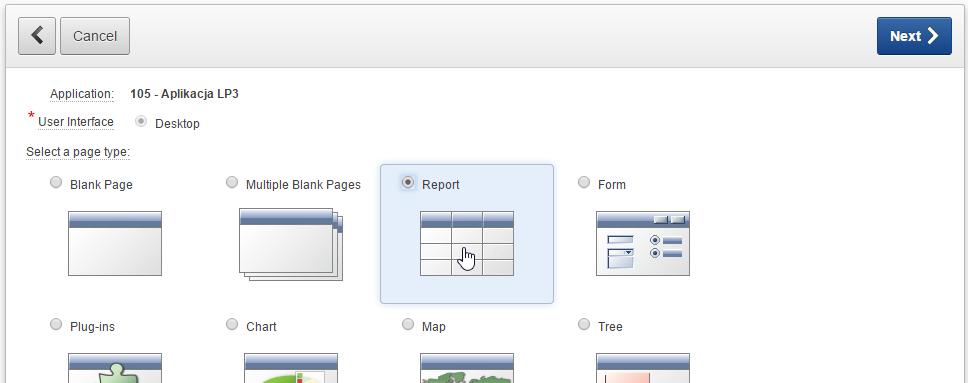Click the 'Blank Page' label text
The width and height of the screenshot is (968, 383).
tap(101, 185)
